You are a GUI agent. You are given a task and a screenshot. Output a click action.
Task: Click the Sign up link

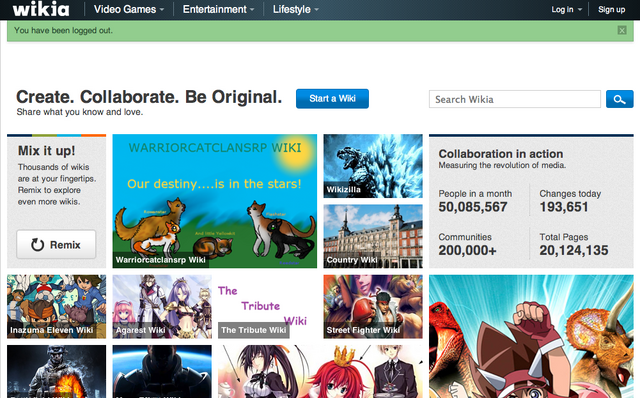tap(611, 9)
